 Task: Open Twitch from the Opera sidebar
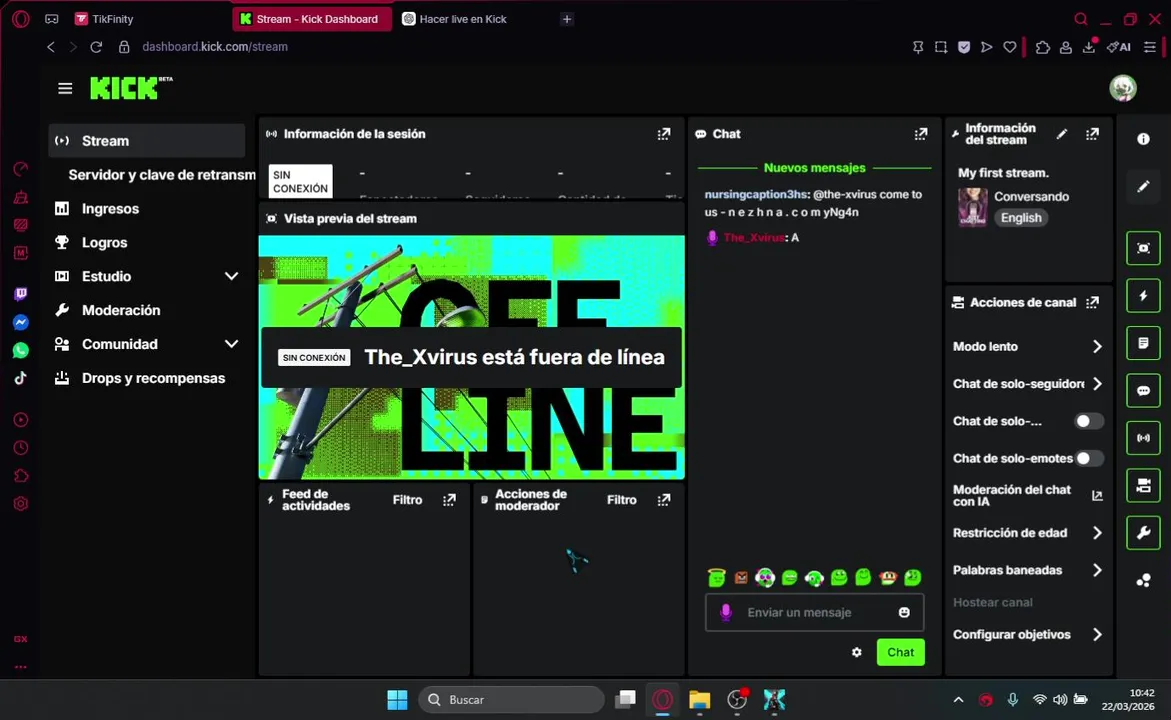click(x=21, y=294)
